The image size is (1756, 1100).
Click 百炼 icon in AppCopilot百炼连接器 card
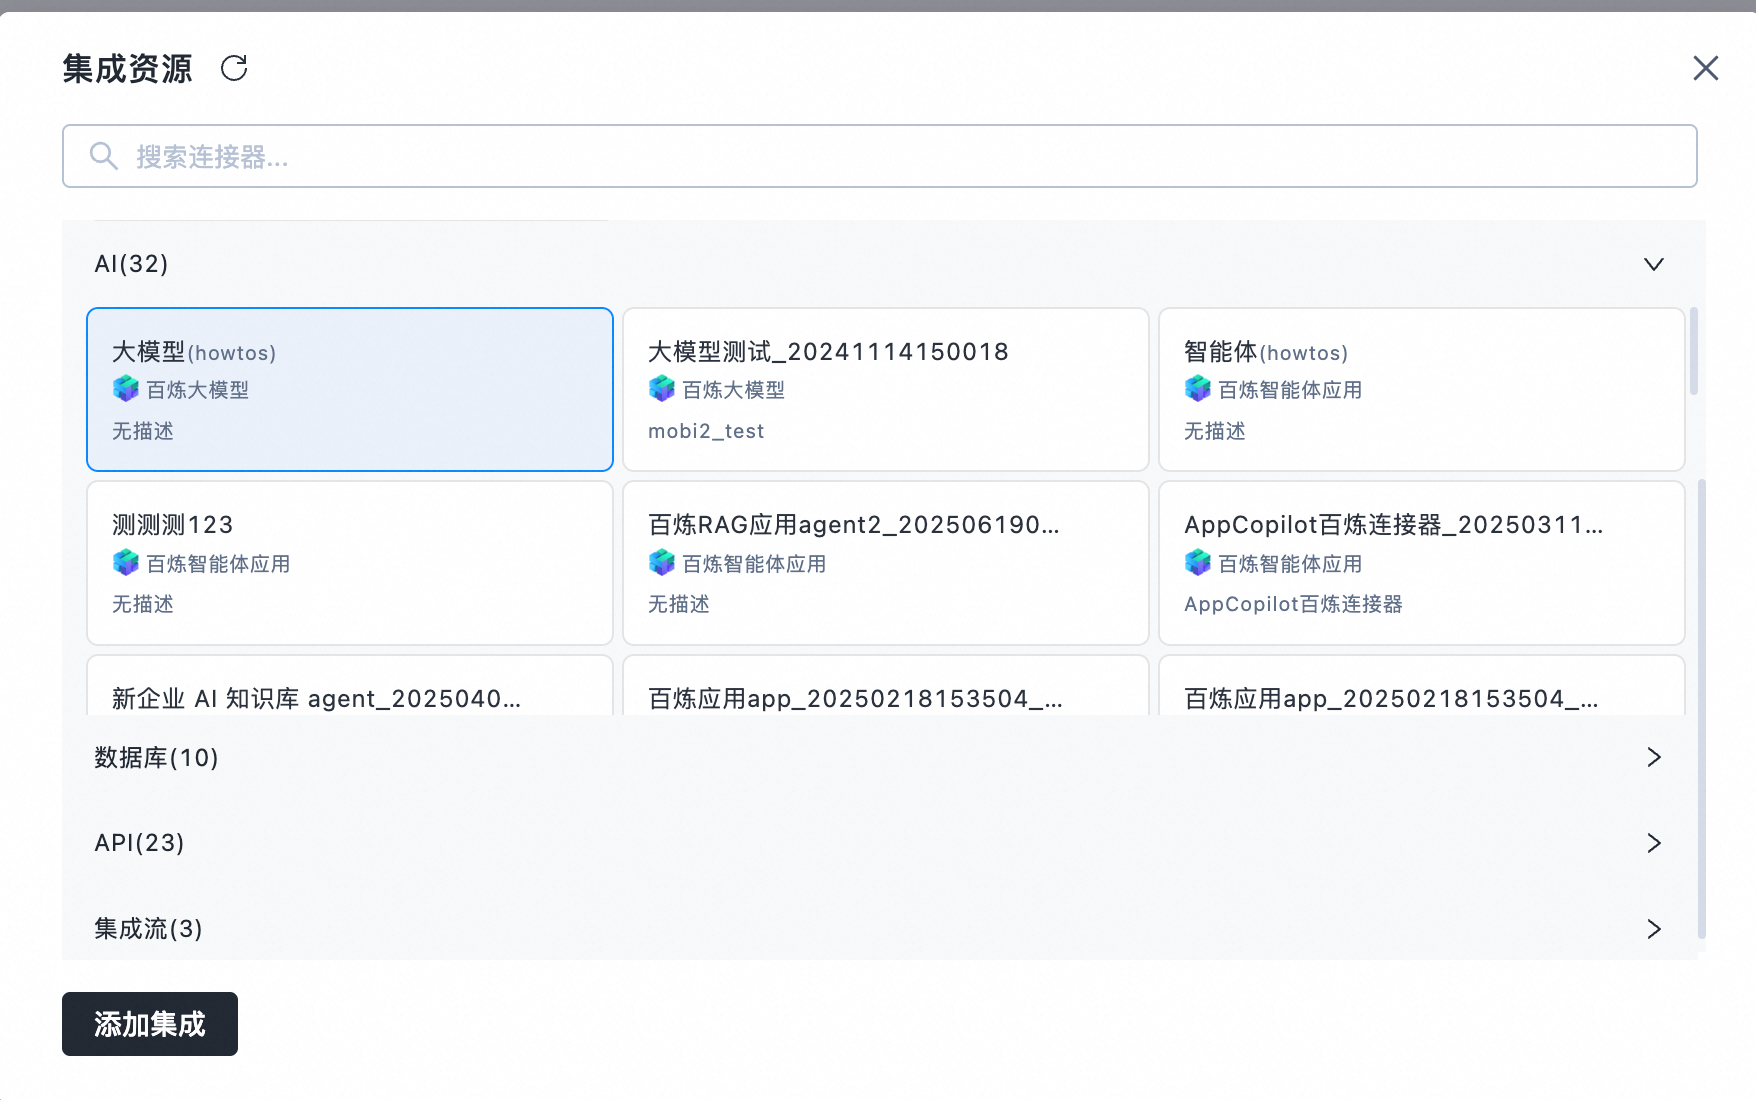point(1198,563)
